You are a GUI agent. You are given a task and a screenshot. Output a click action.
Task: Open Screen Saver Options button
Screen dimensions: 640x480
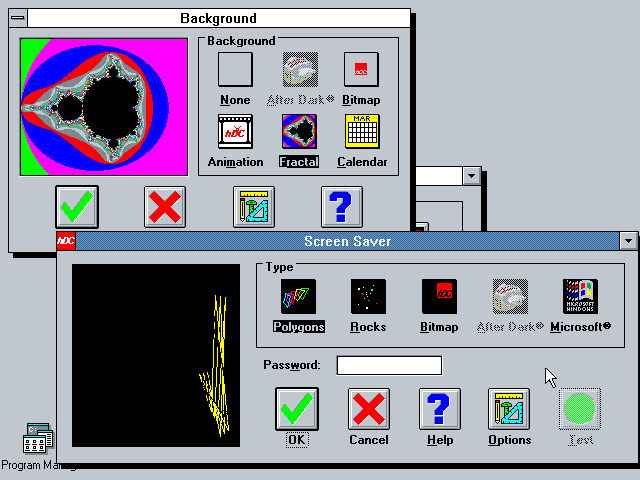pyautogui.click(x=509, y=409)
